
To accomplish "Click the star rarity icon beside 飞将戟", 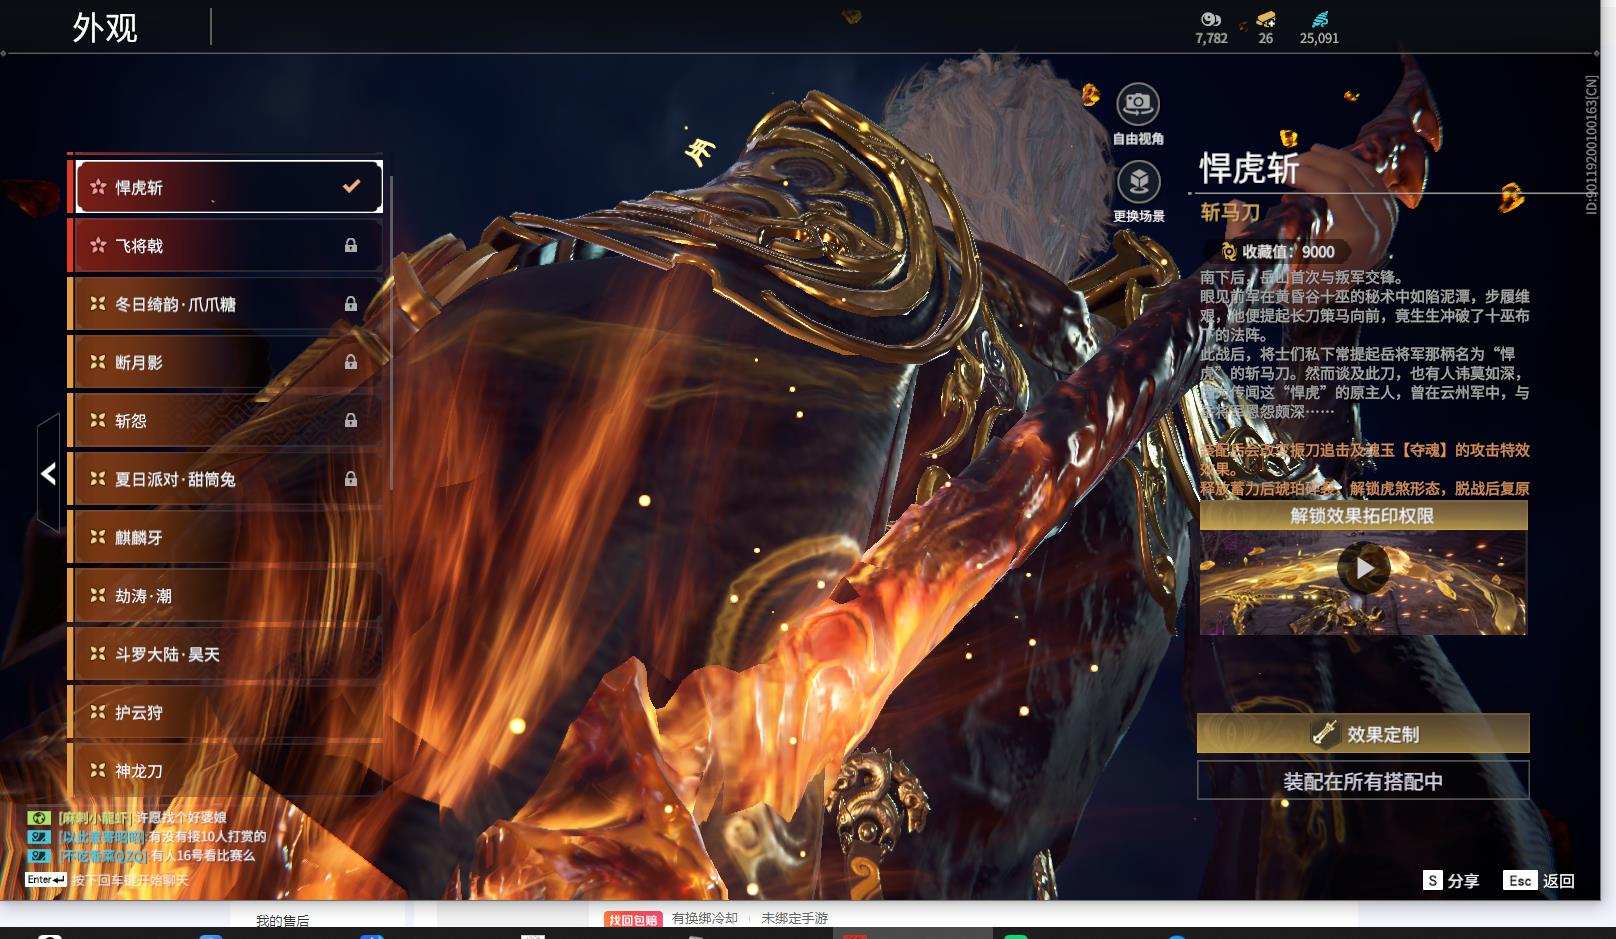I will (x=98, y=245).
